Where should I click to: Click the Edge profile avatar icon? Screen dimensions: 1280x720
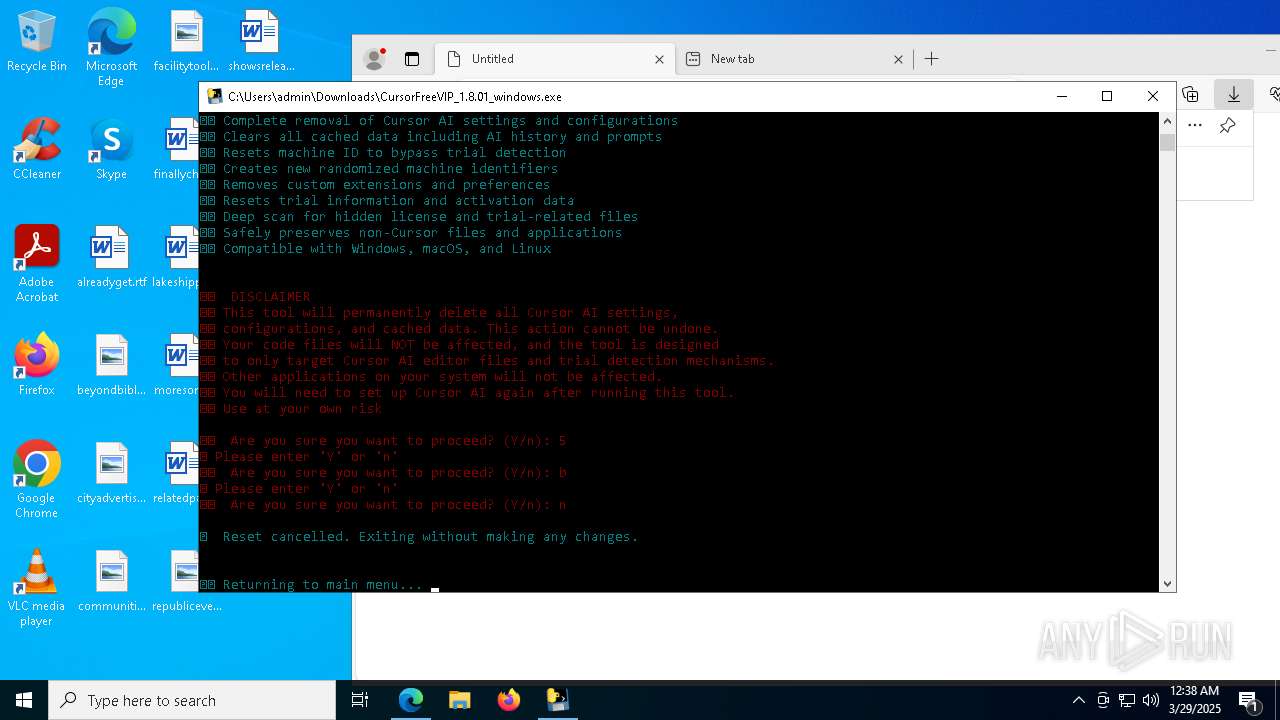point(375,59)
